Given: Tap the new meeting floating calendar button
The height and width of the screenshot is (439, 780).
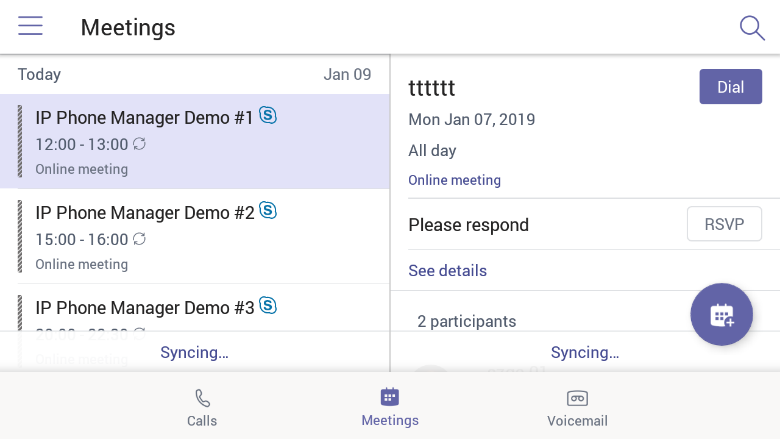Looking at the screenshot, I should pos(721,314).
